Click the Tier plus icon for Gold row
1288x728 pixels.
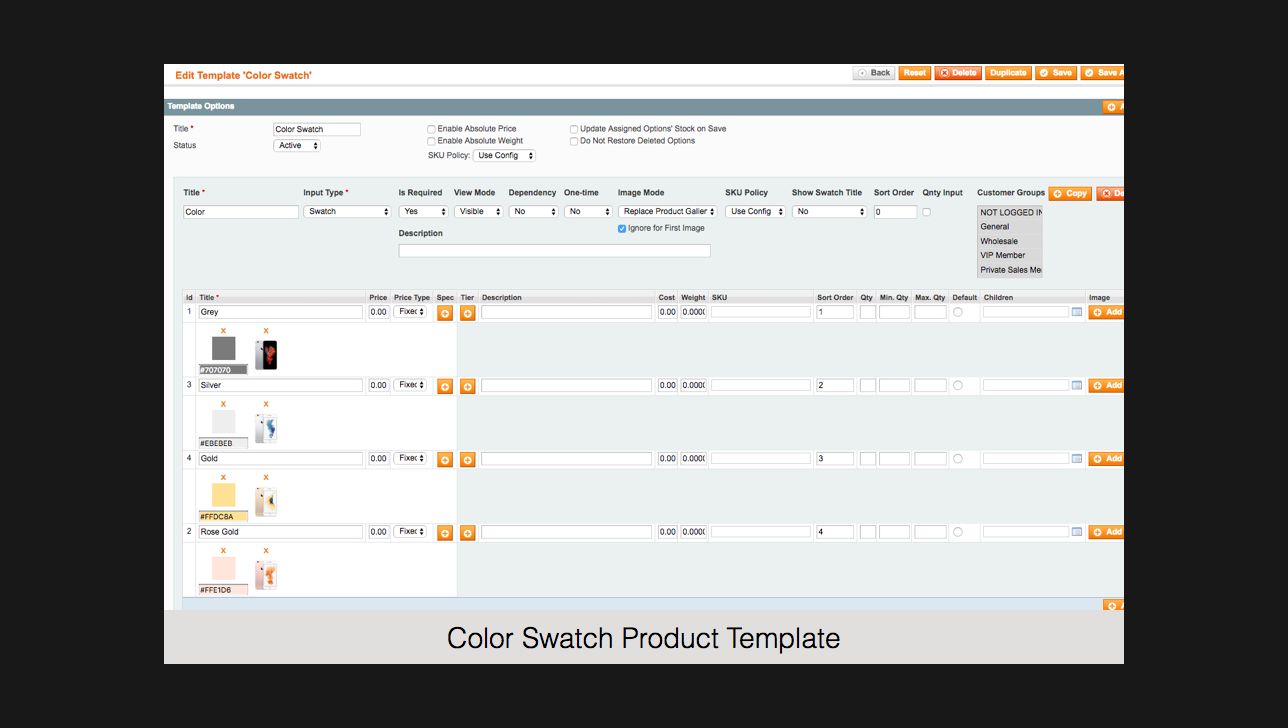point(467,460)
